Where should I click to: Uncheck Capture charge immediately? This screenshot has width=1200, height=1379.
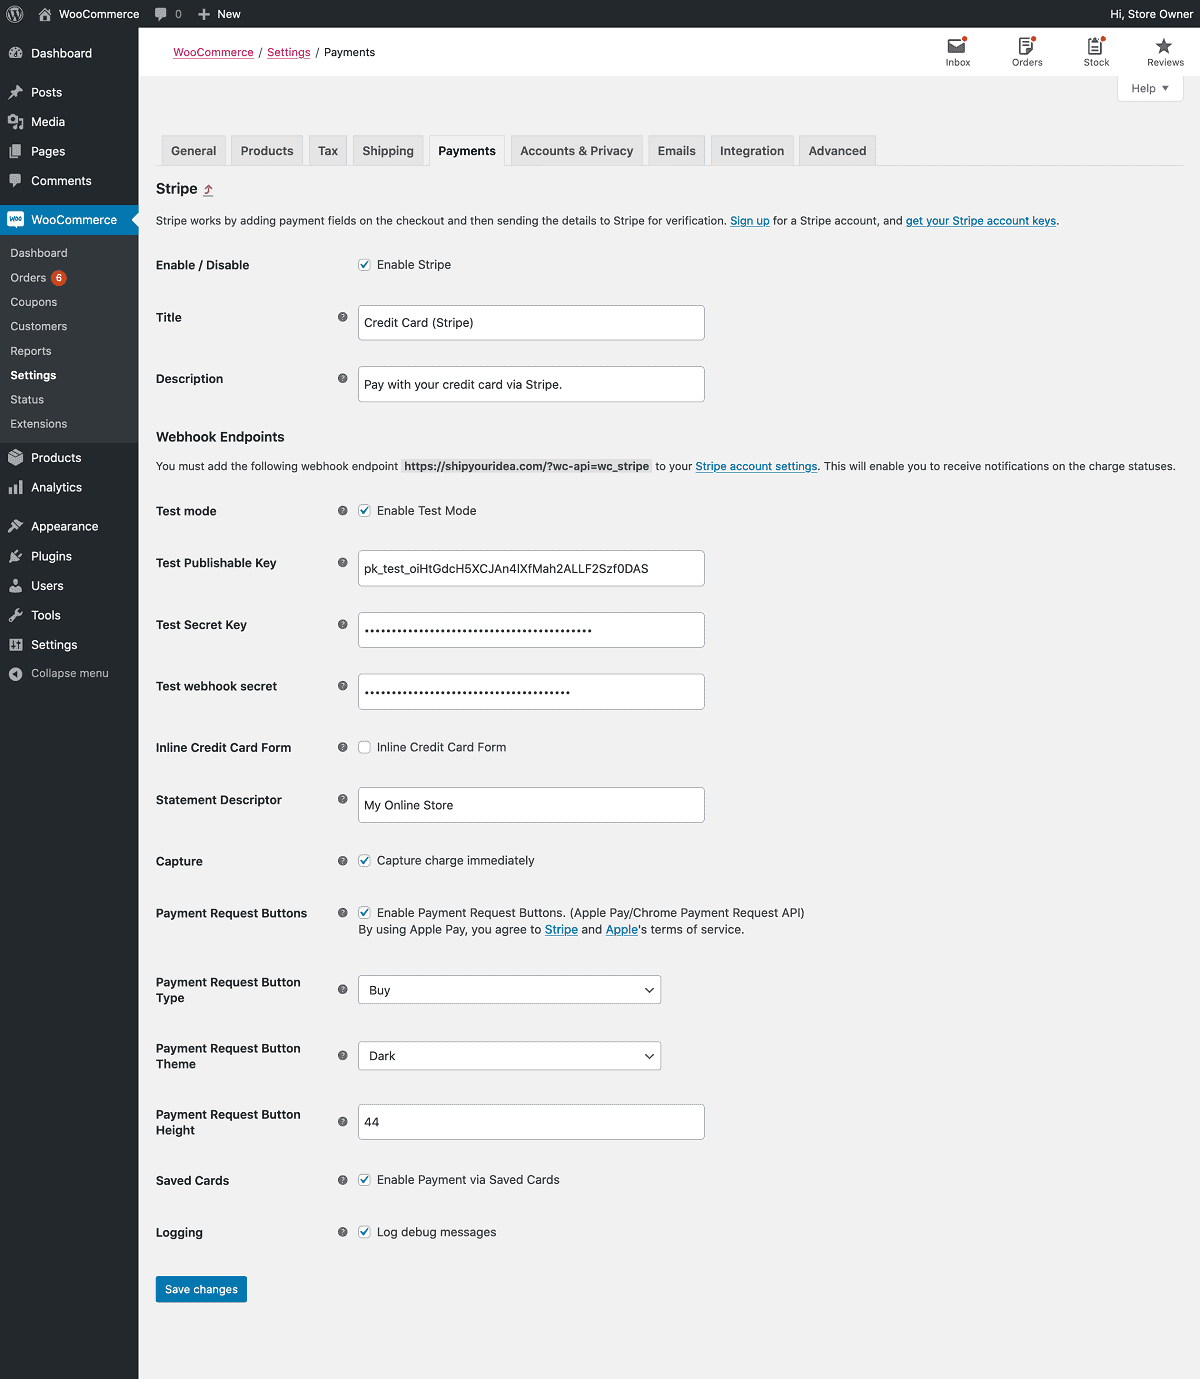tap(364, 860)
